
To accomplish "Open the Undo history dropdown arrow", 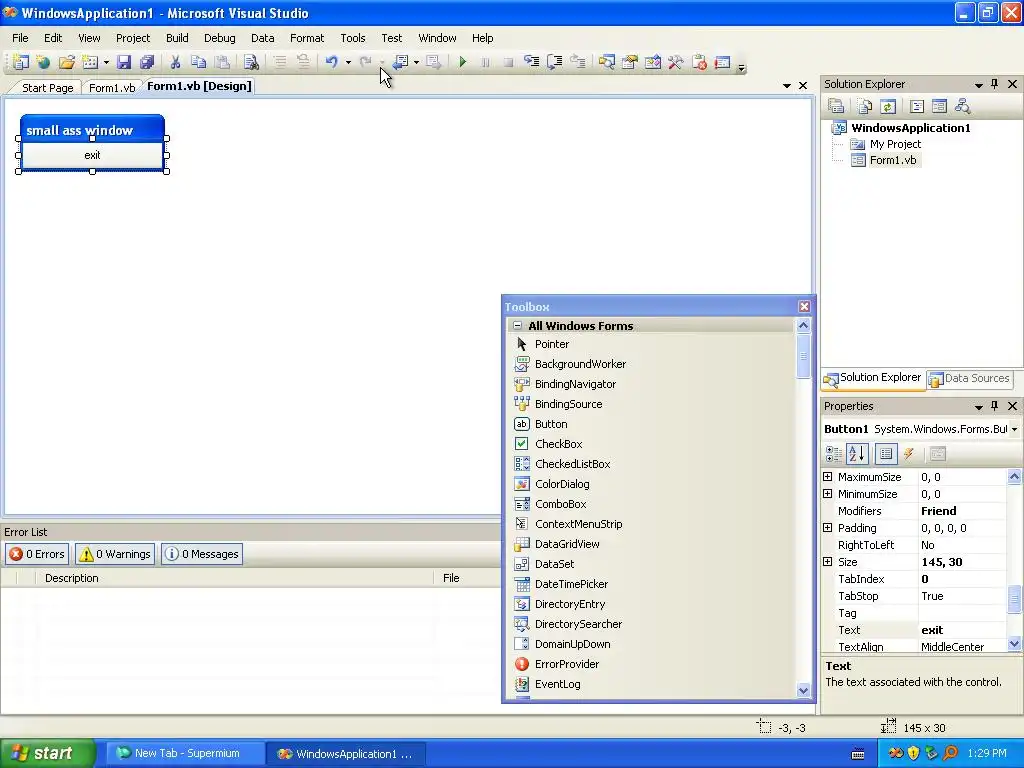I will [348, 63].
